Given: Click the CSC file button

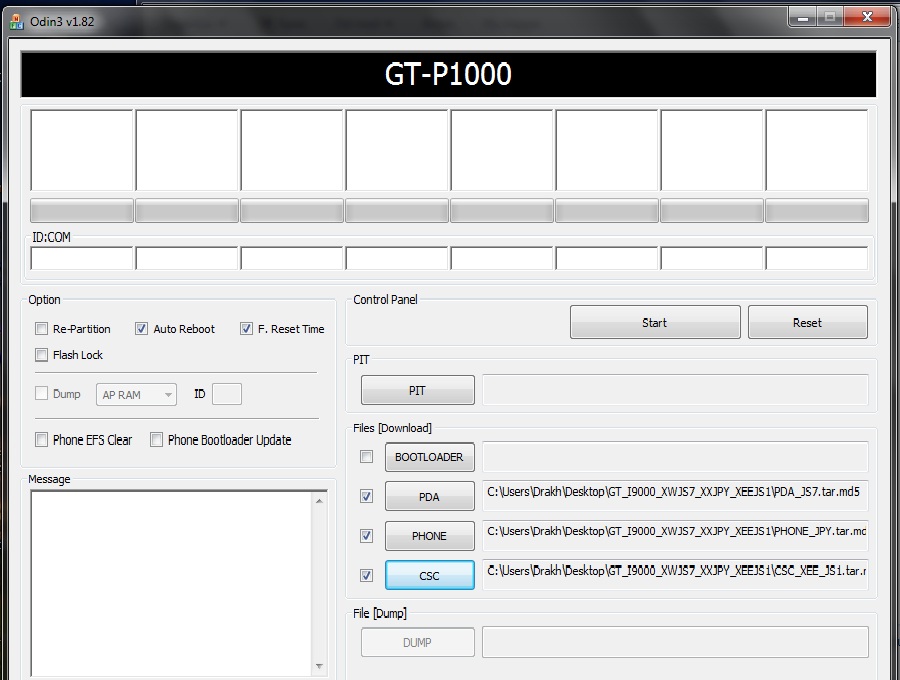Looking at the screenshot, I should (429, 576).
